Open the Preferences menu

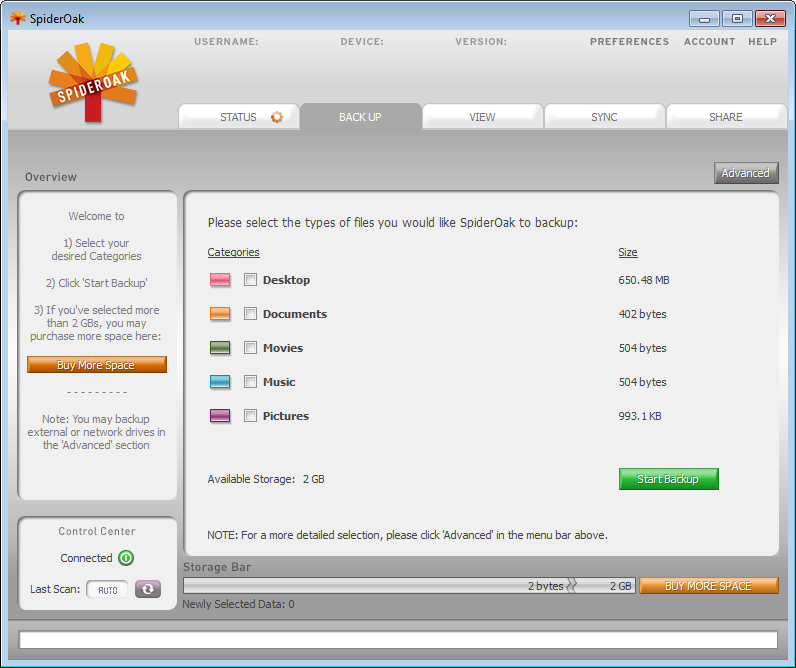point(629,42)
